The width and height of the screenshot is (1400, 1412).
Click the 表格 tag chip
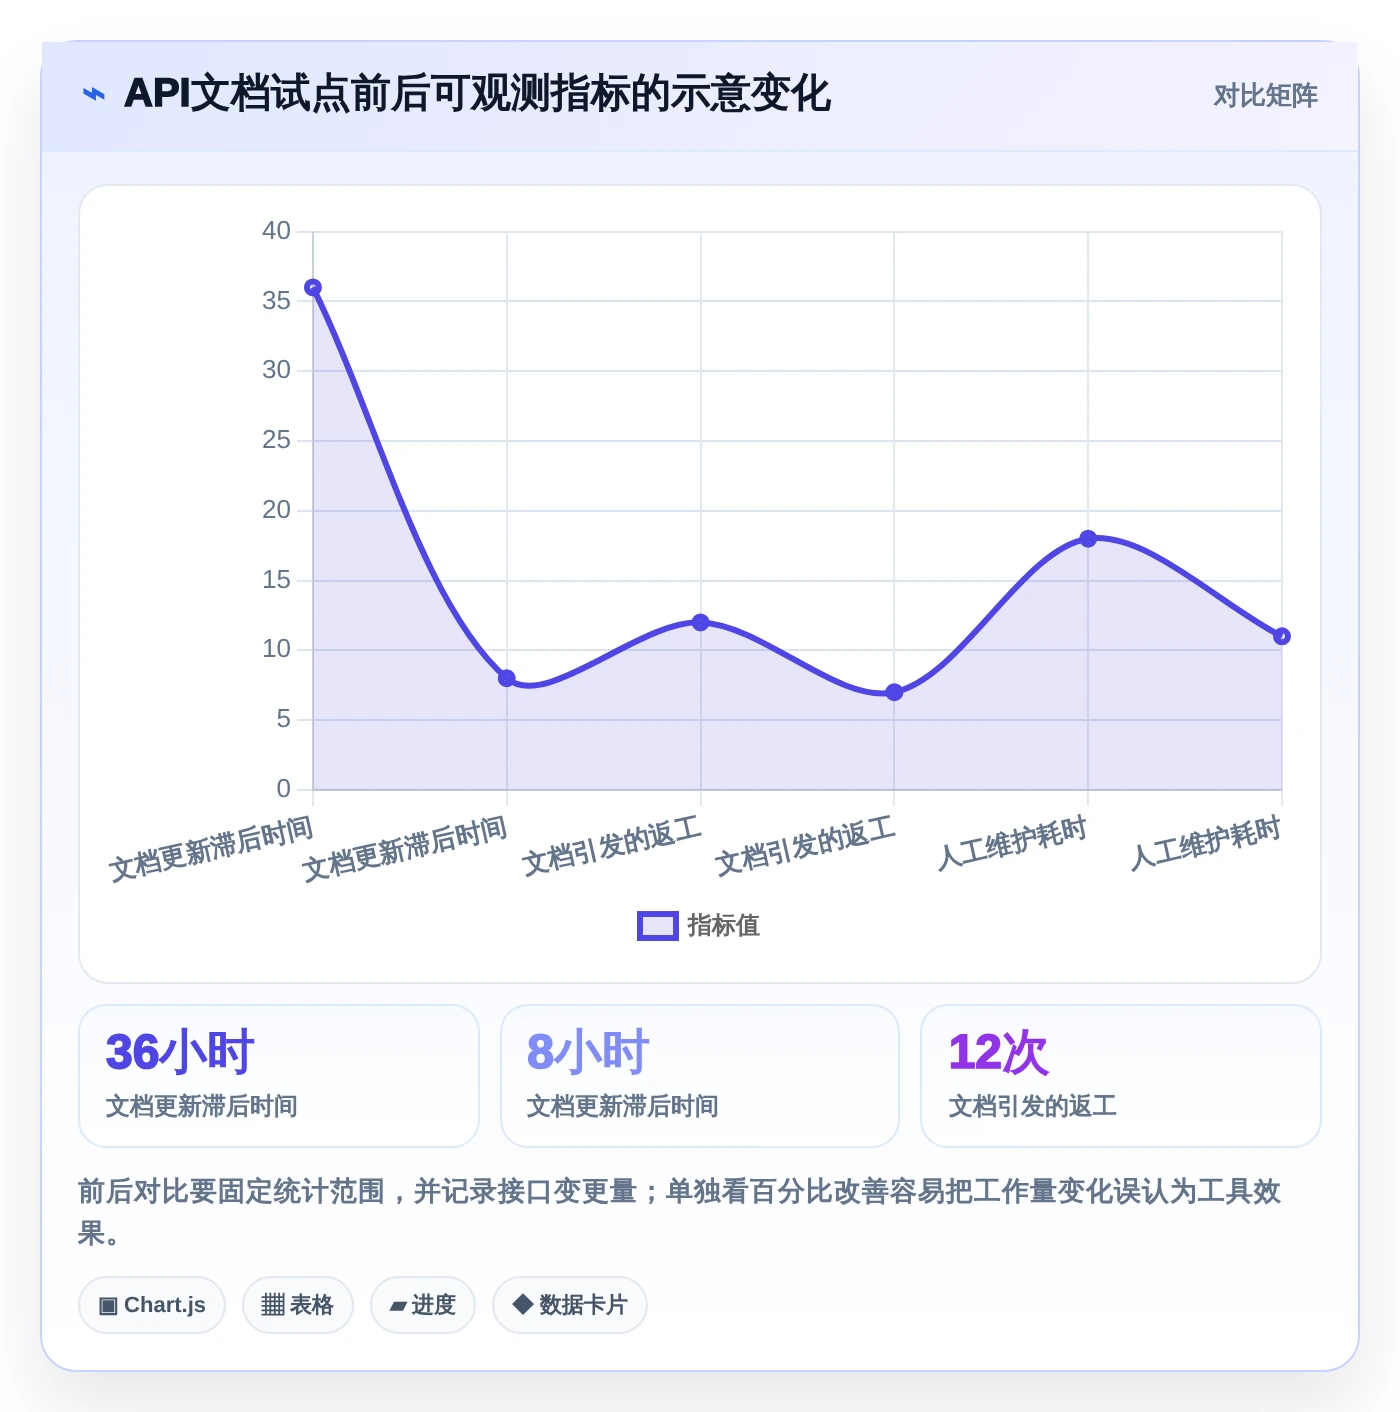pyautogui.click(x=298, y=1305)
